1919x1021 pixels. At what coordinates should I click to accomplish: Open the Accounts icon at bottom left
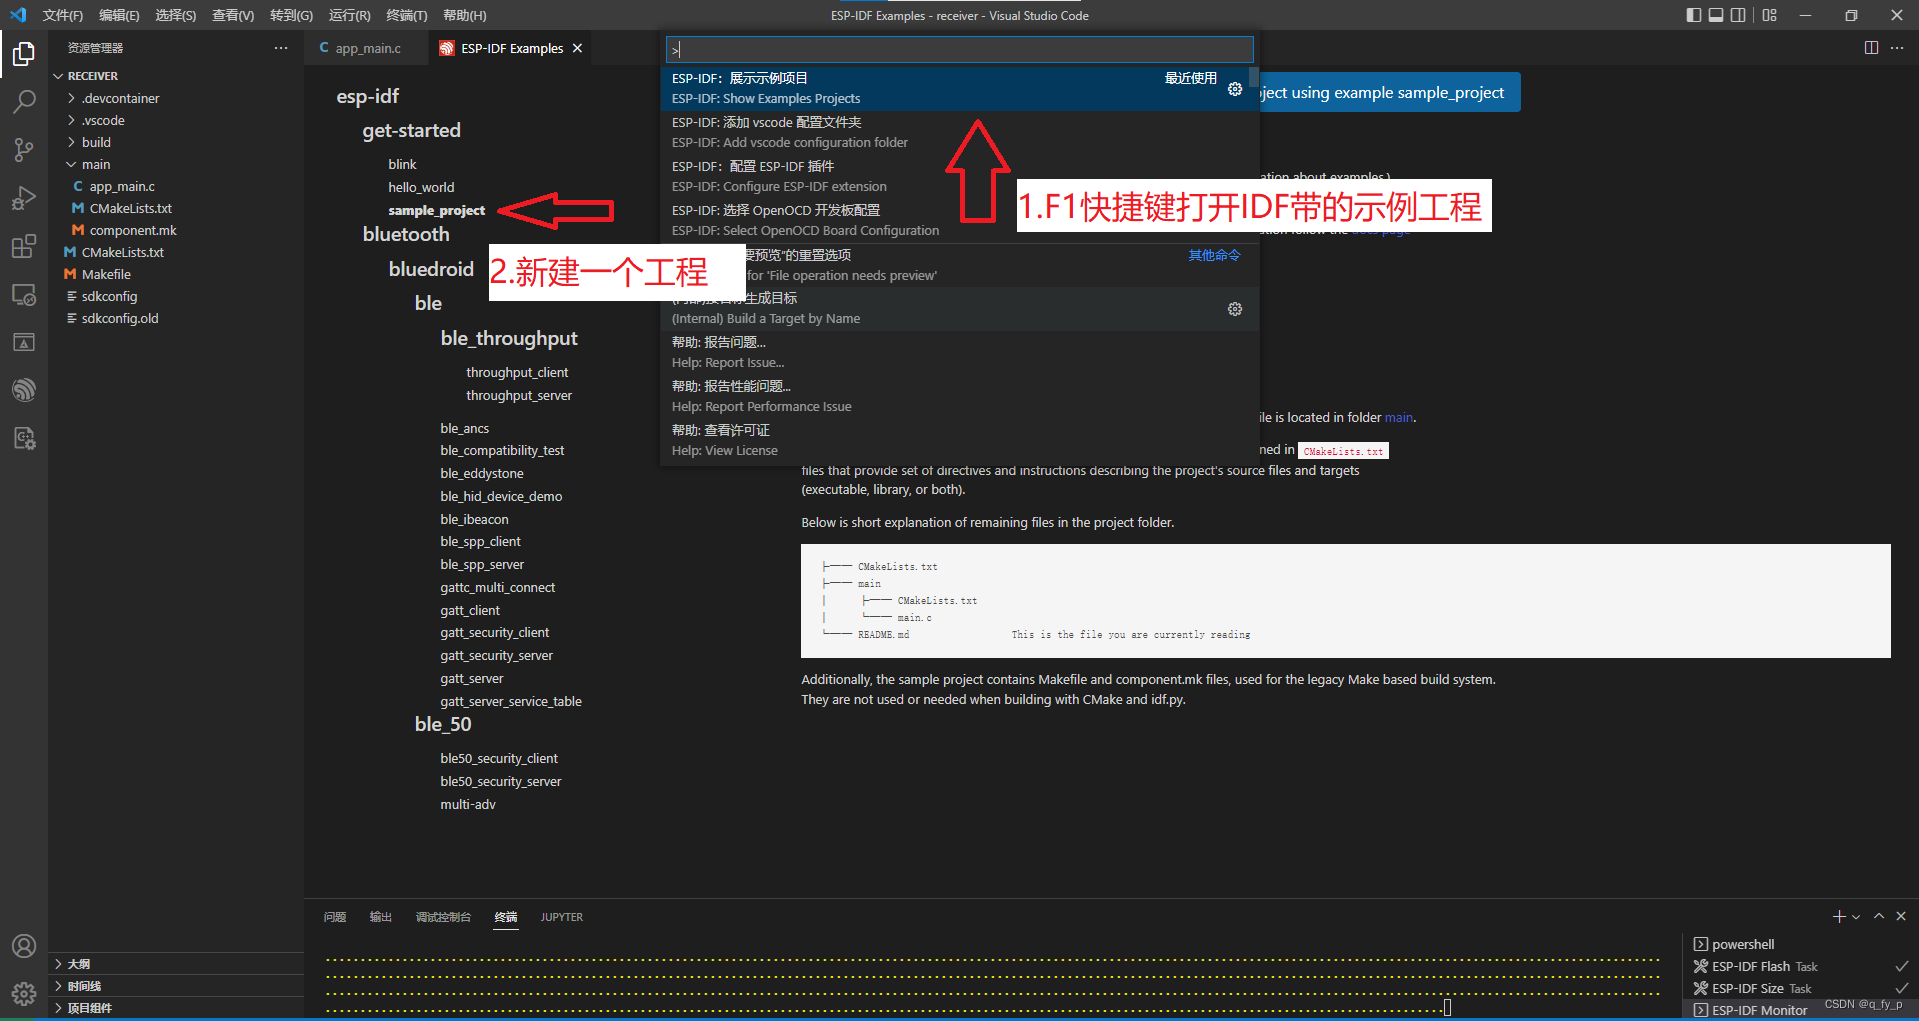coord(24,945)
